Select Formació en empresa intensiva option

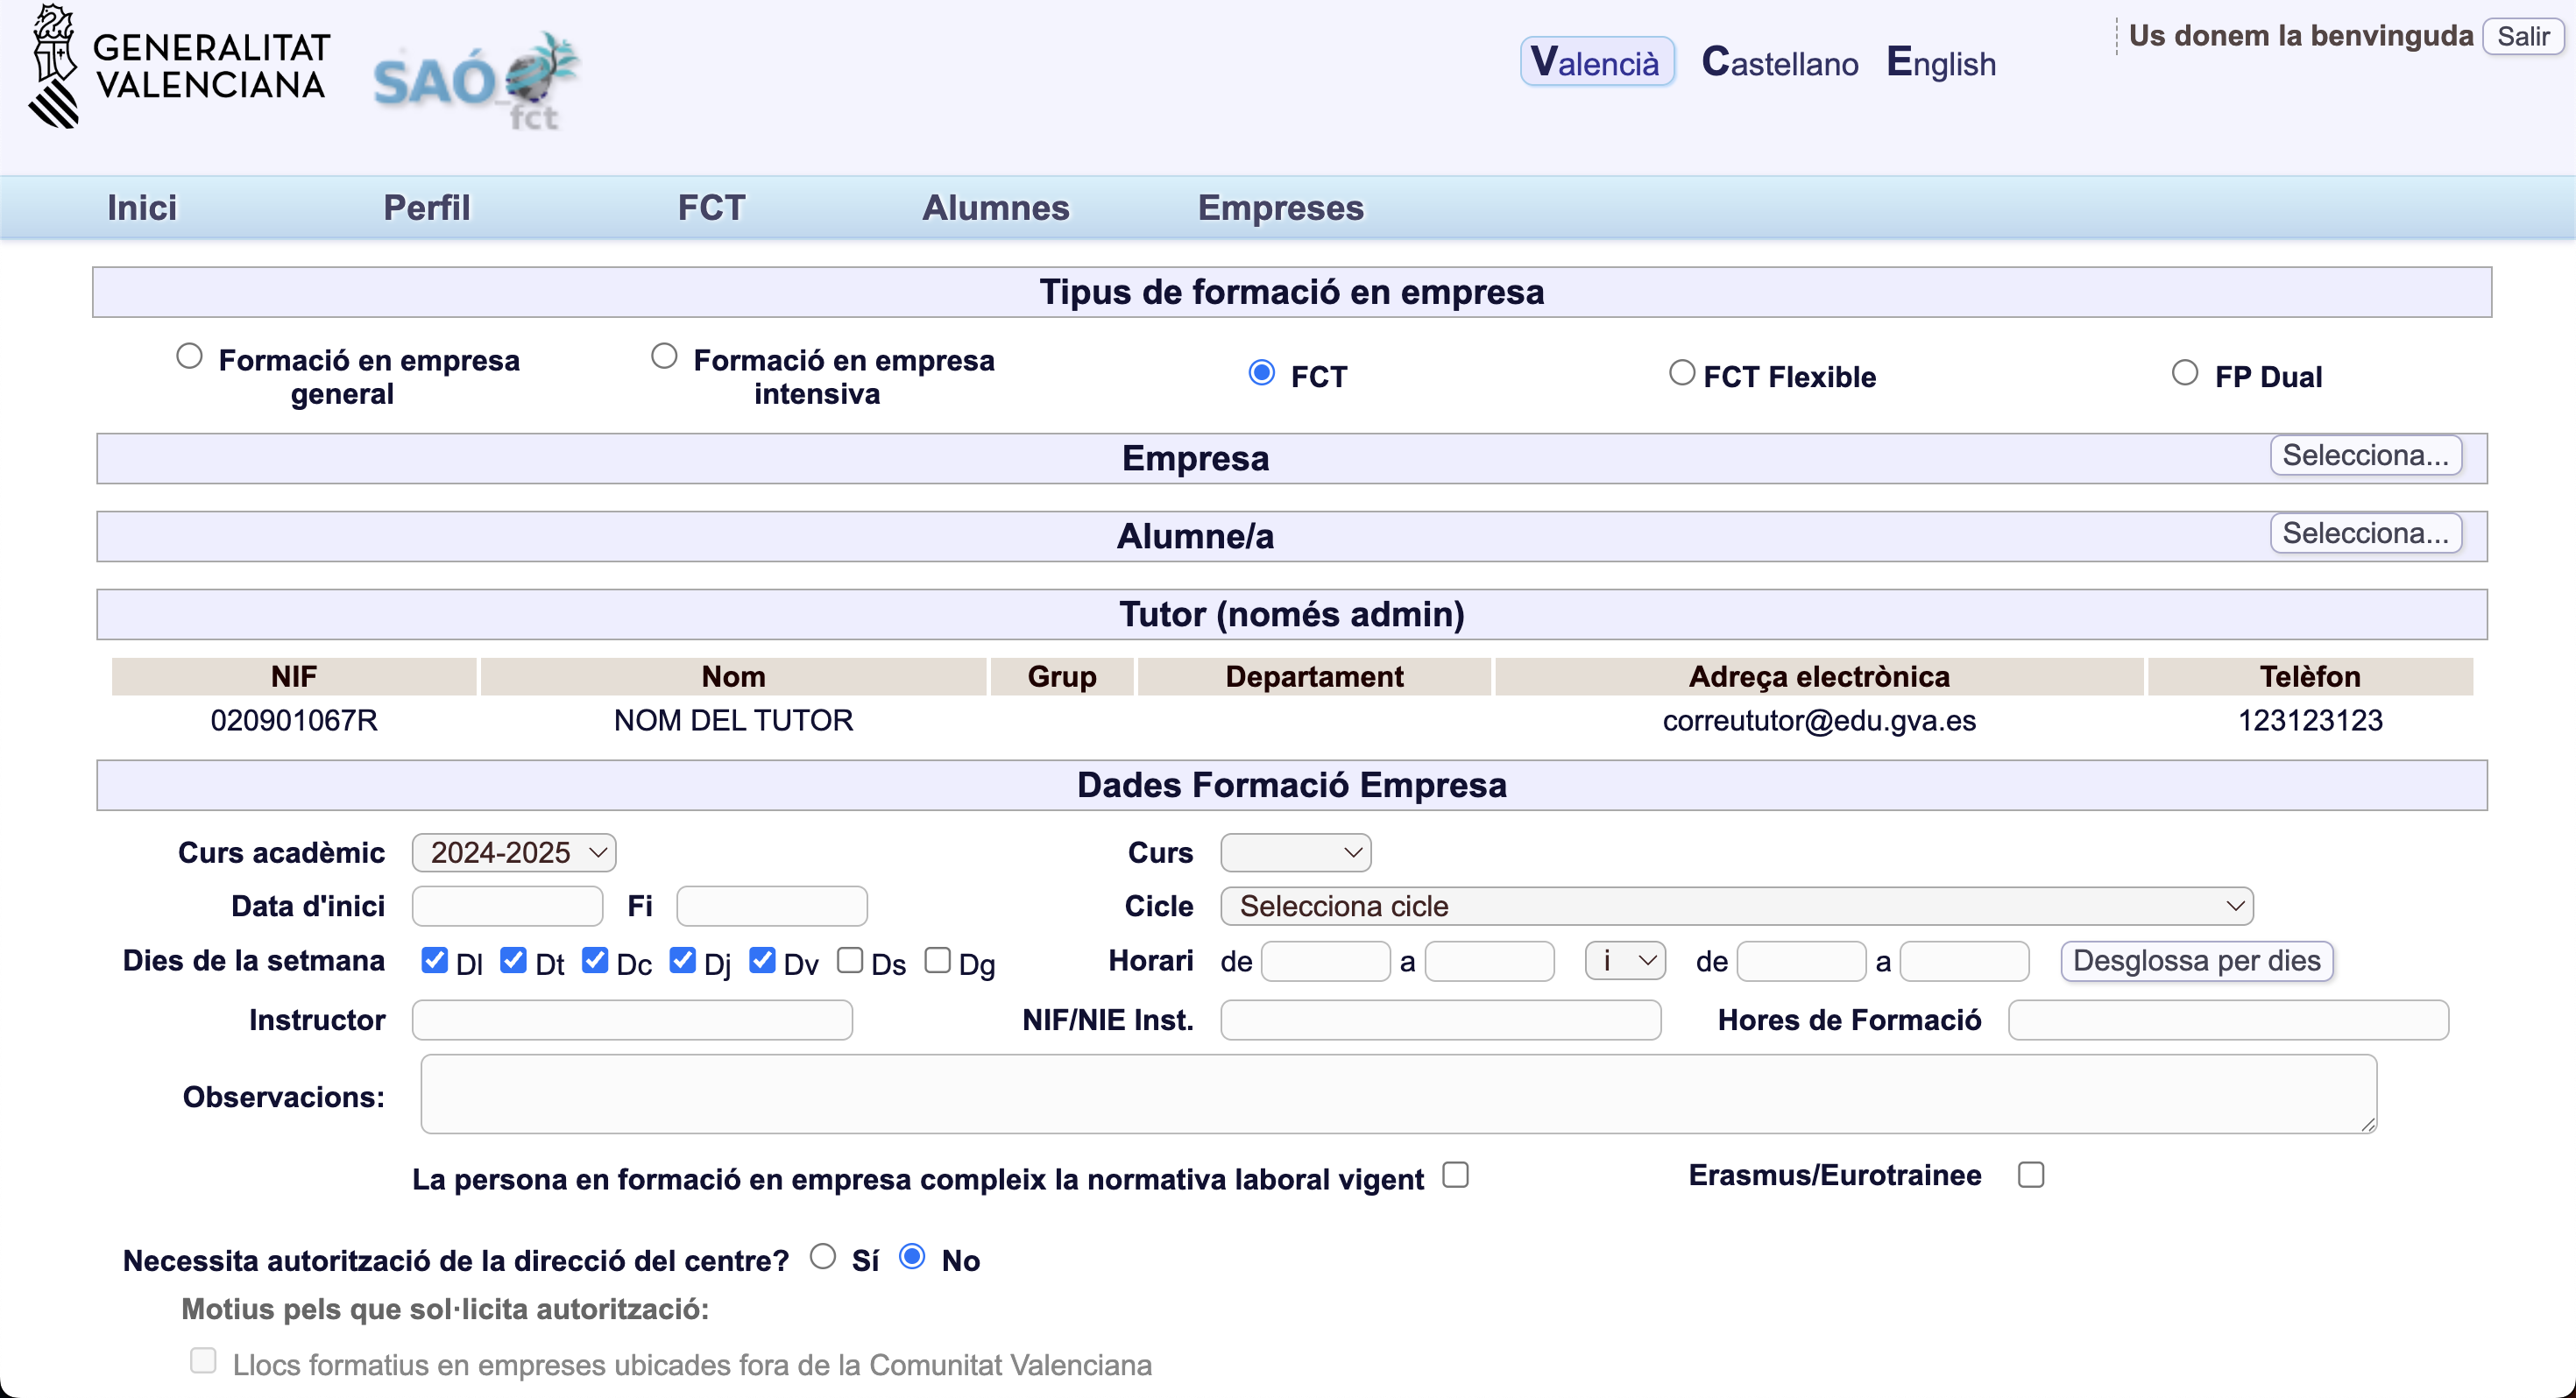[664, 356]
